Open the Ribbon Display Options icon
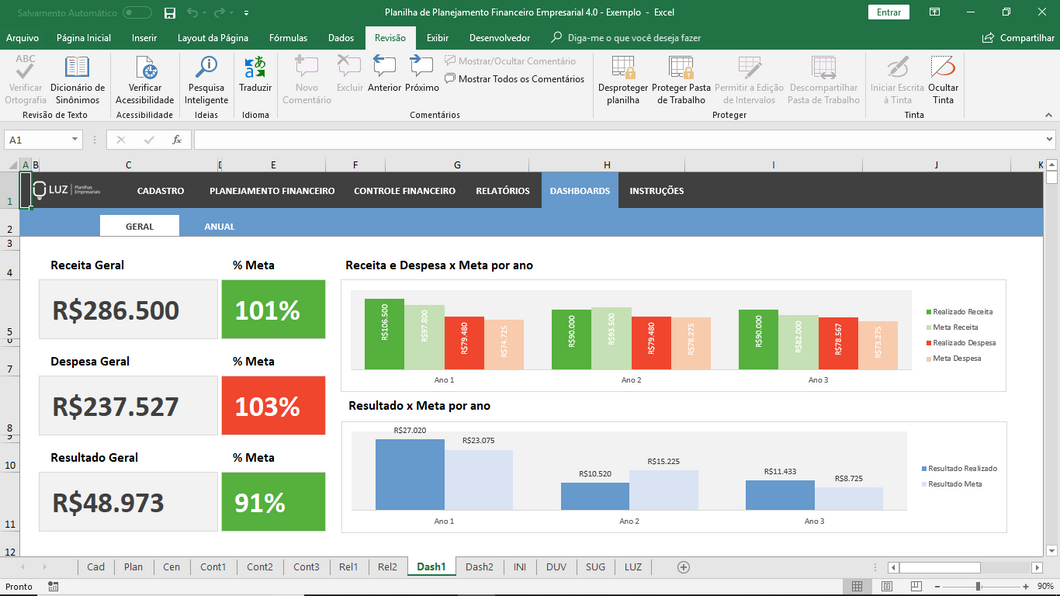Viewport: 1060px width, 596px height. [x=934, y=12]
